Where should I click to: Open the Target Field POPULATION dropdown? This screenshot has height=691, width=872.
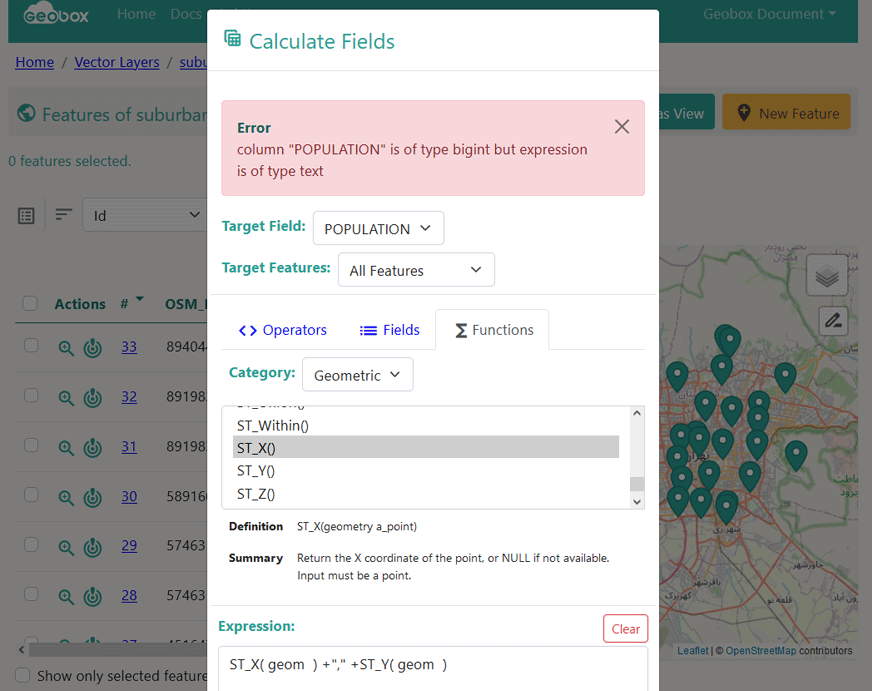point(378,229)
